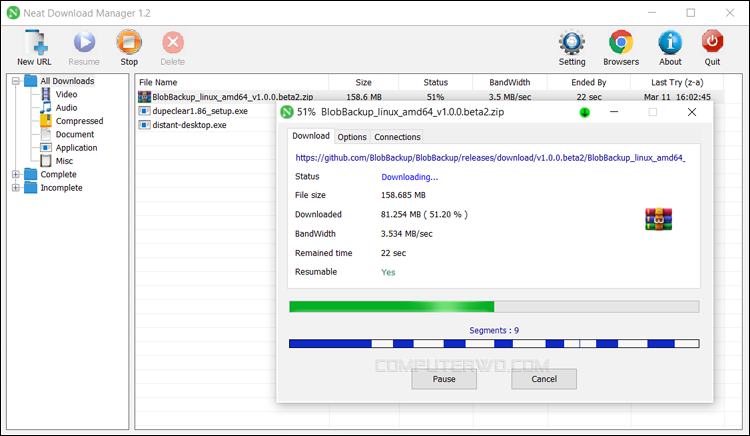Select the Compressed category
The image size is (750, 436).
tap(79, 121)
